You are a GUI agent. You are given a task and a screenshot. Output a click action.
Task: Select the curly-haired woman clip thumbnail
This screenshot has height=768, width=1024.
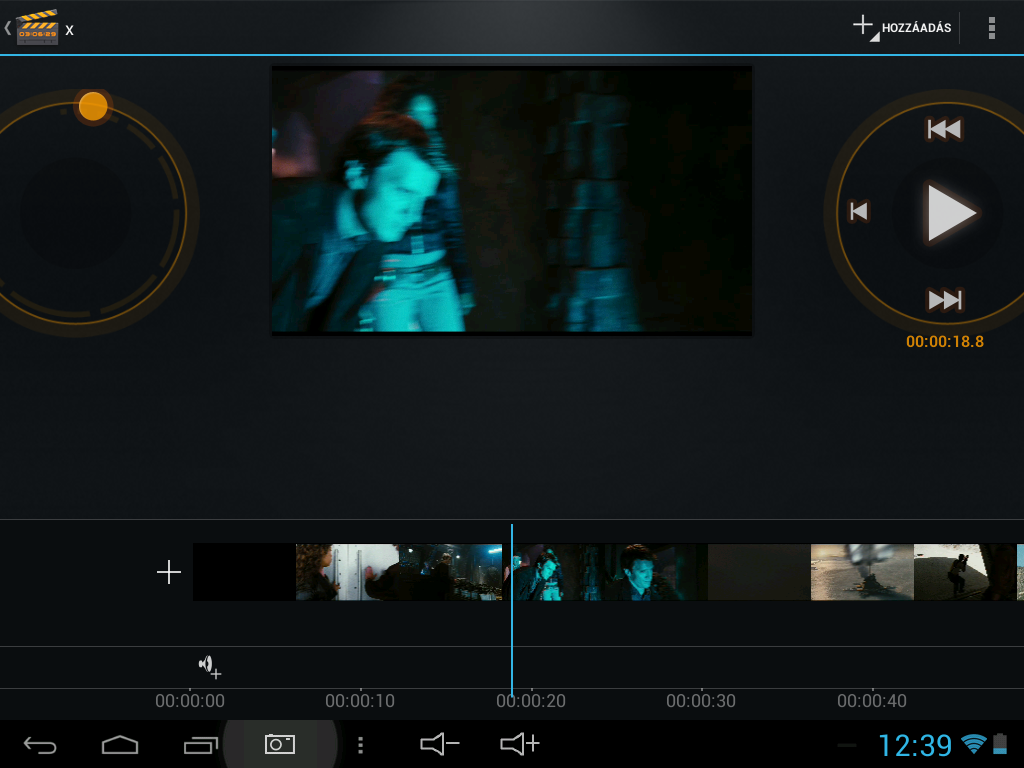tap(347, 572)
